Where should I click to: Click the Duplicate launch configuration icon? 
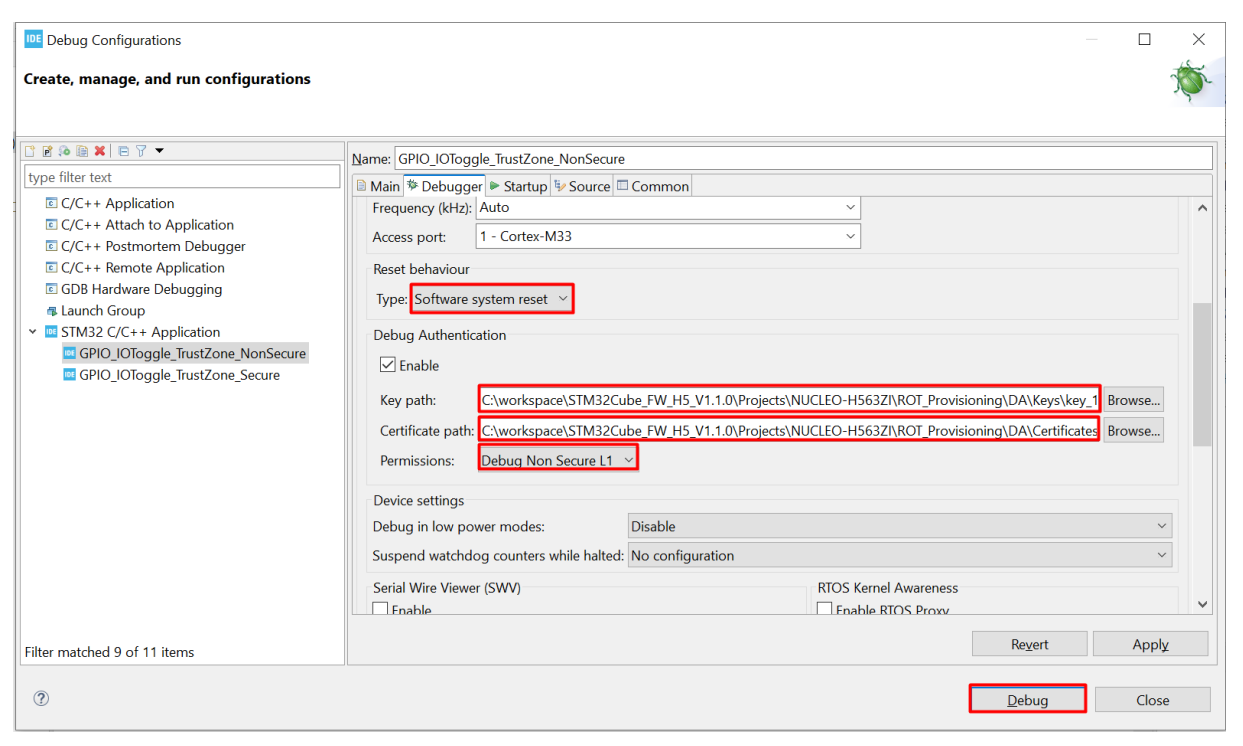tap(81, 151)
